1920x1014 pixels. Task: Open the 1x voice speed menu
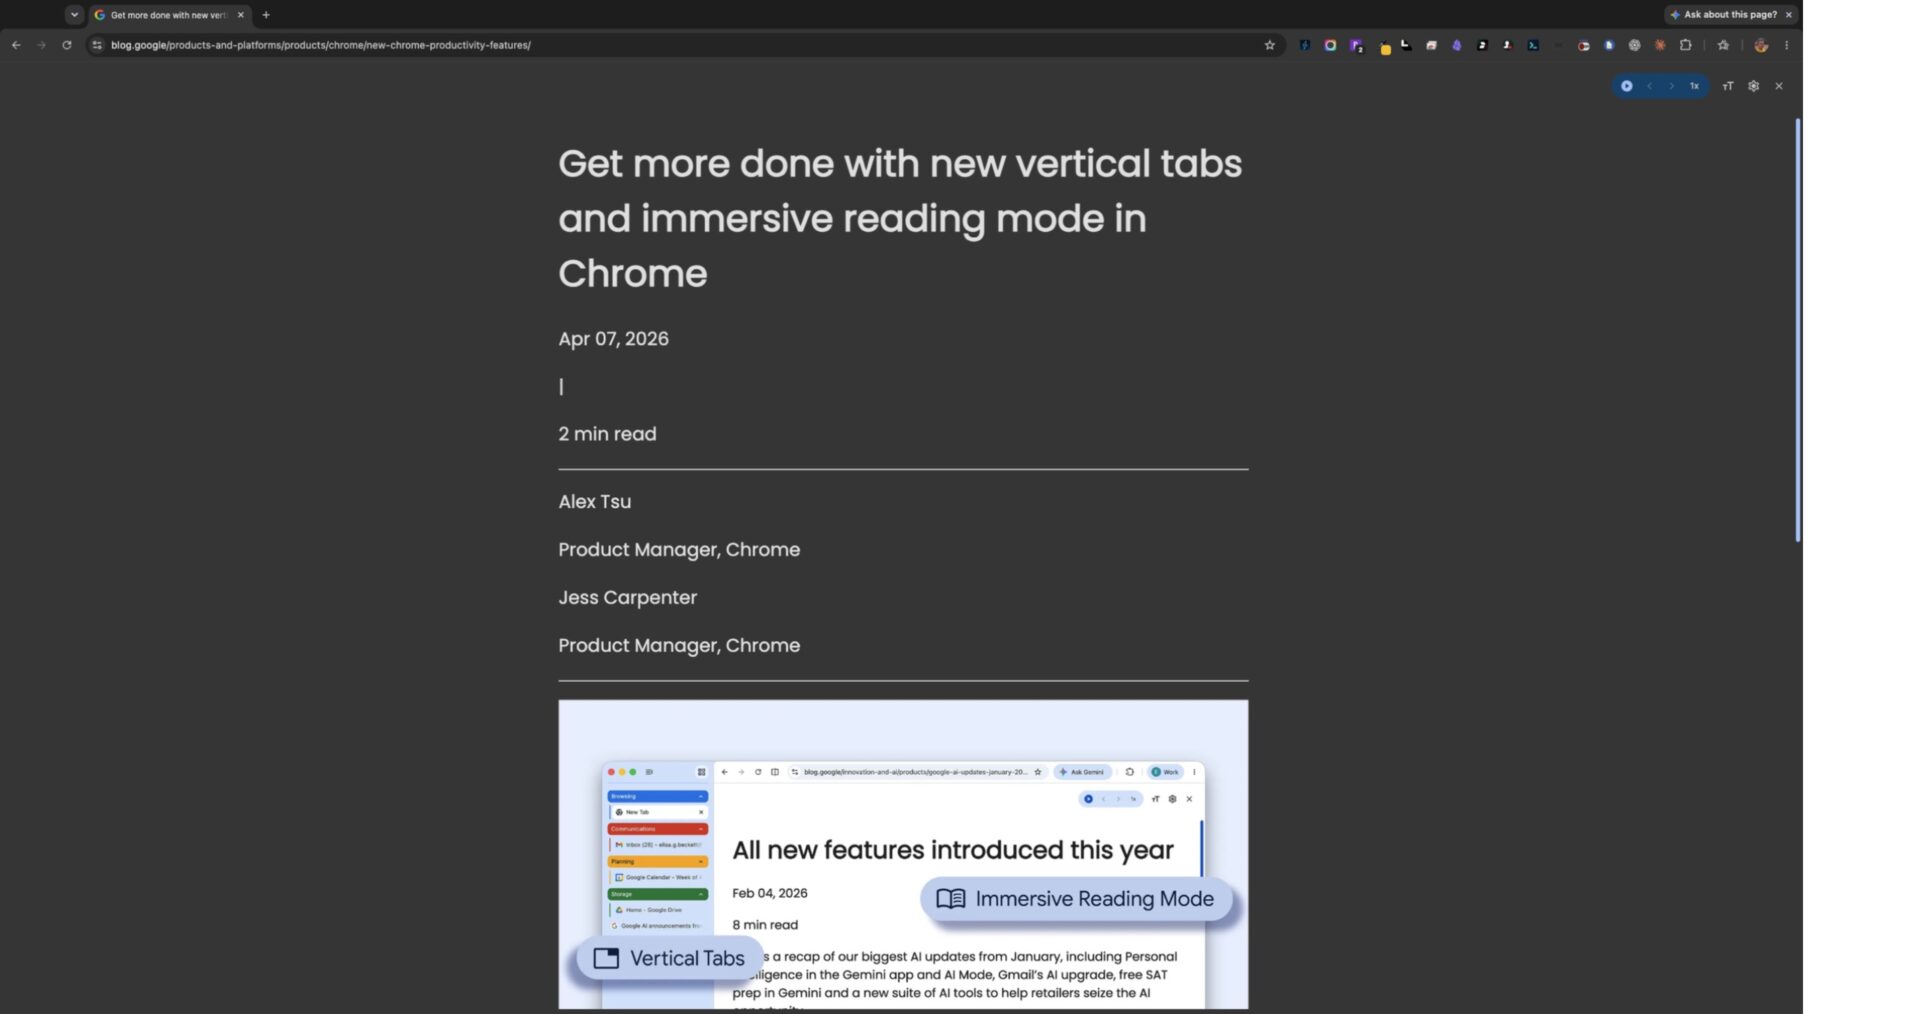coord(1694,86)
